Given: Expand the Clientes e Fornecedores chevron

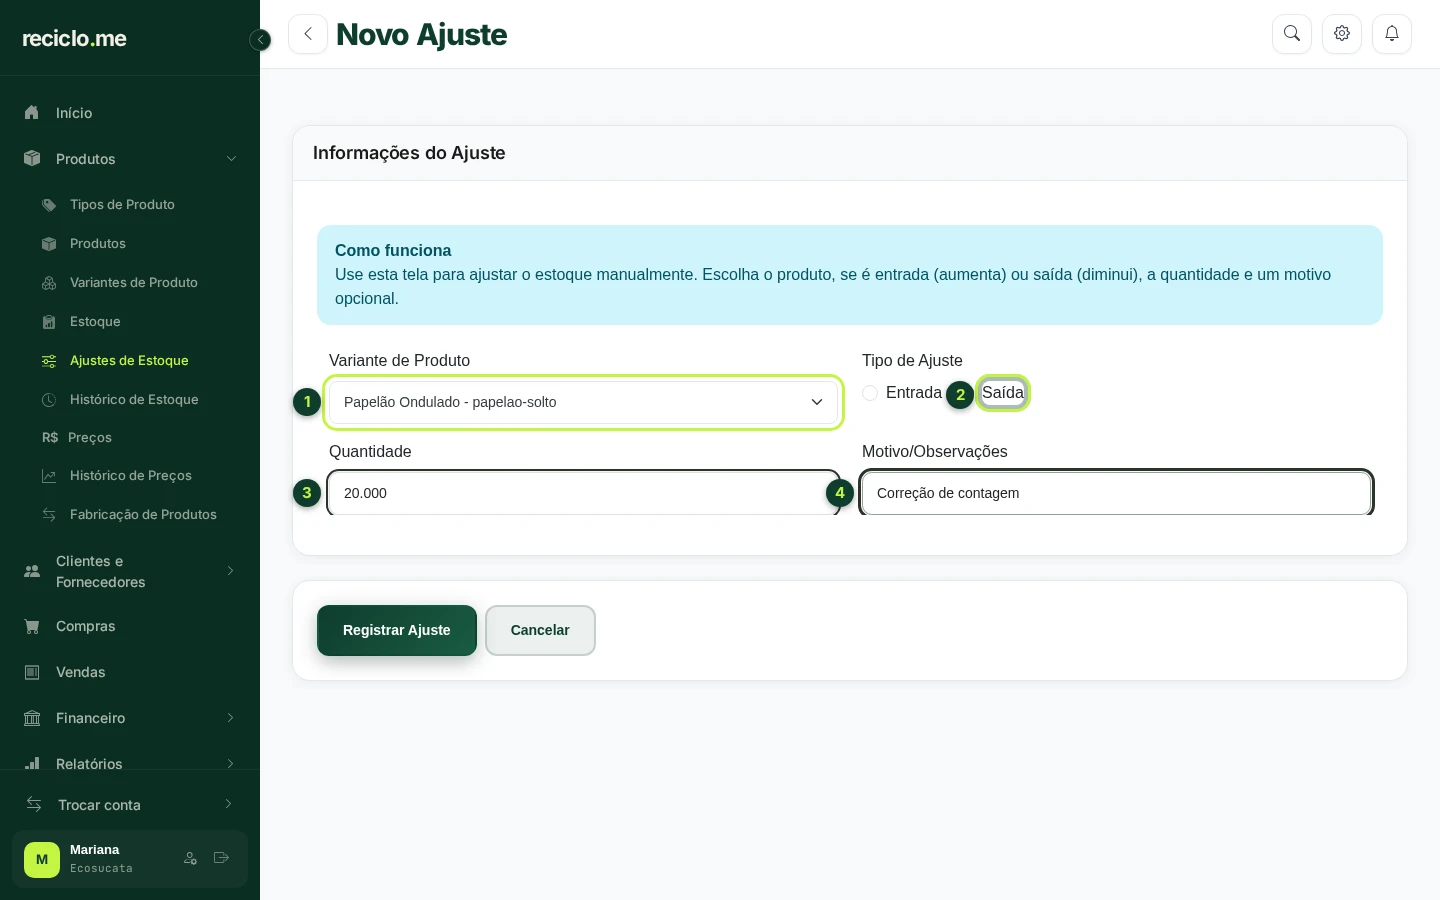Looking at the screenshot, I should click(x=231, y=571).
